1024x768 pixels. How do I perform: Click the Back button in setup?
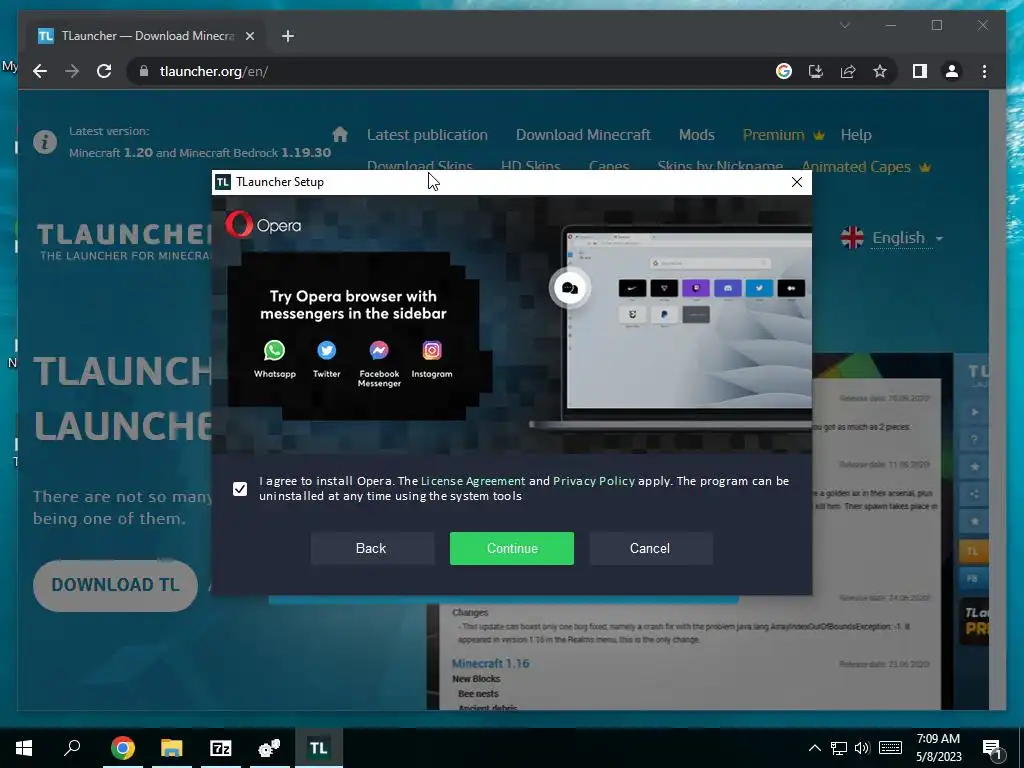(x=371, y=548)
